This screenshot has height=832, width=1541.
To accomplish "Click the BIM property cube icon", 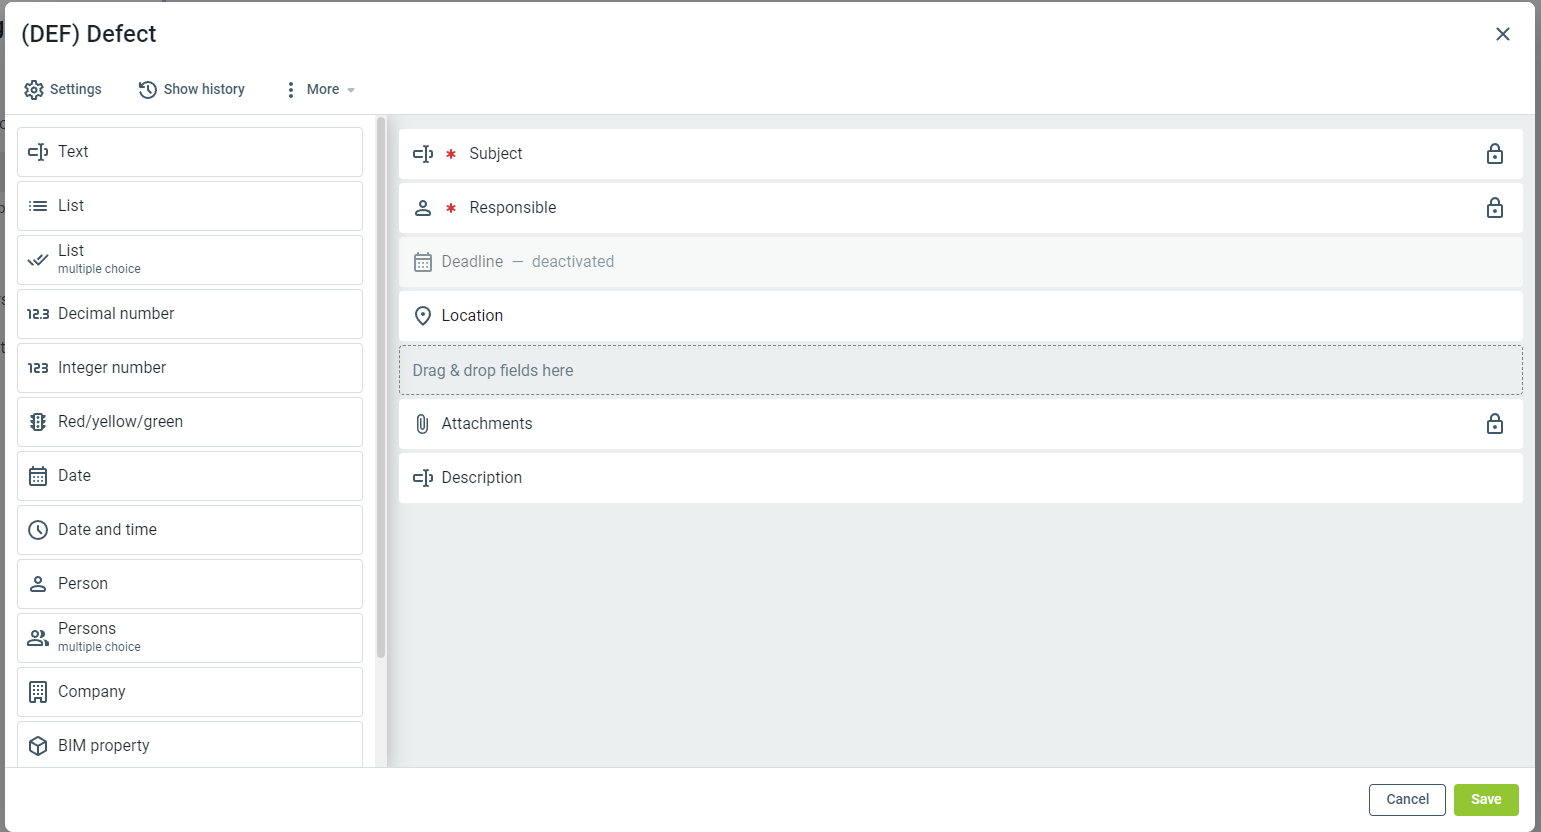I will (x=38, y=746).
